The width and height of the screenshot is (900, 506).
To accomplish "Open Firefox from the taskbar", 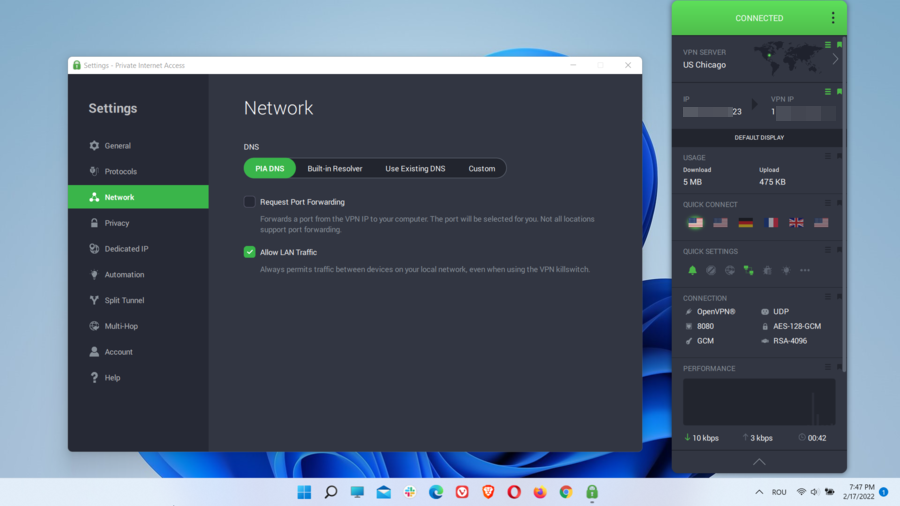I will [540, 492].
